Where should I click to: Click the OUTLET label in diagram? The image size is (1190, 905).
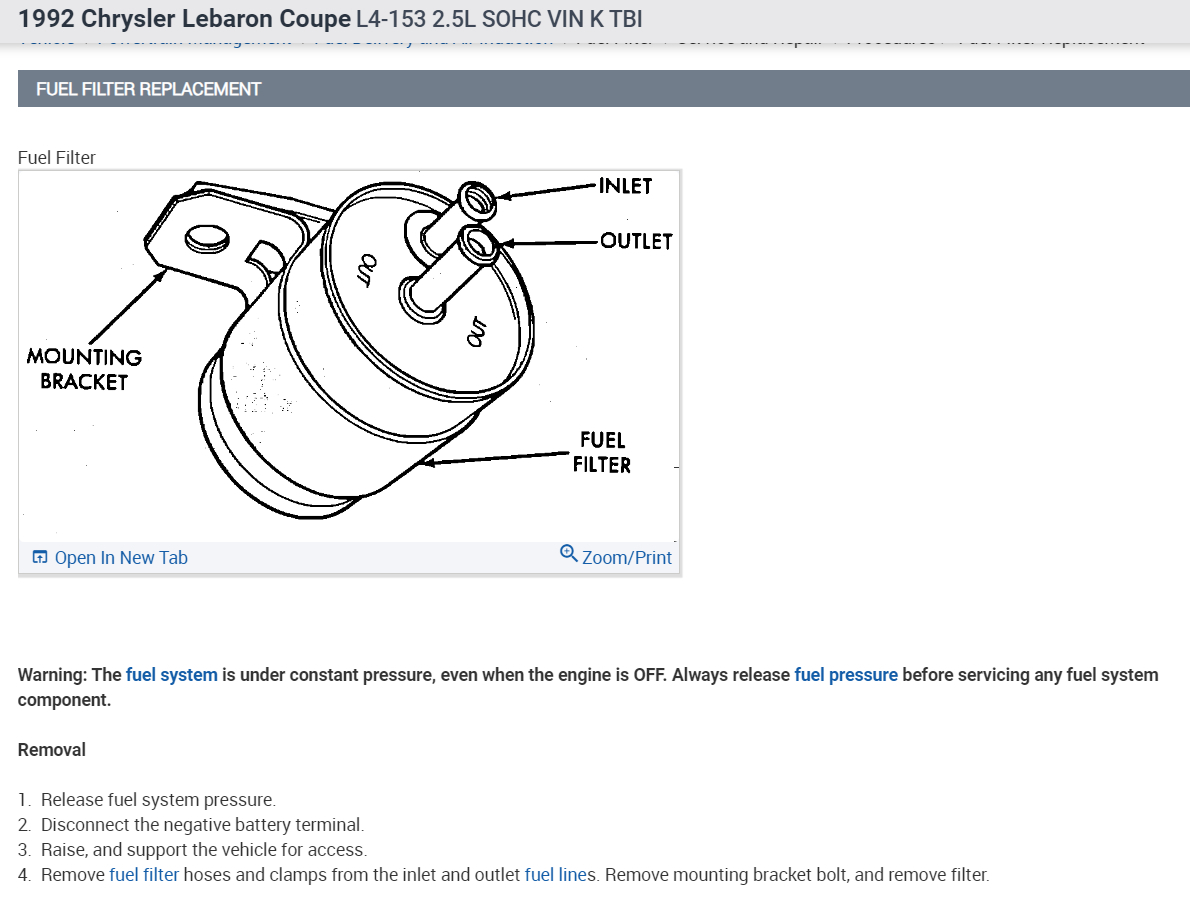click(x=636, y=241)
